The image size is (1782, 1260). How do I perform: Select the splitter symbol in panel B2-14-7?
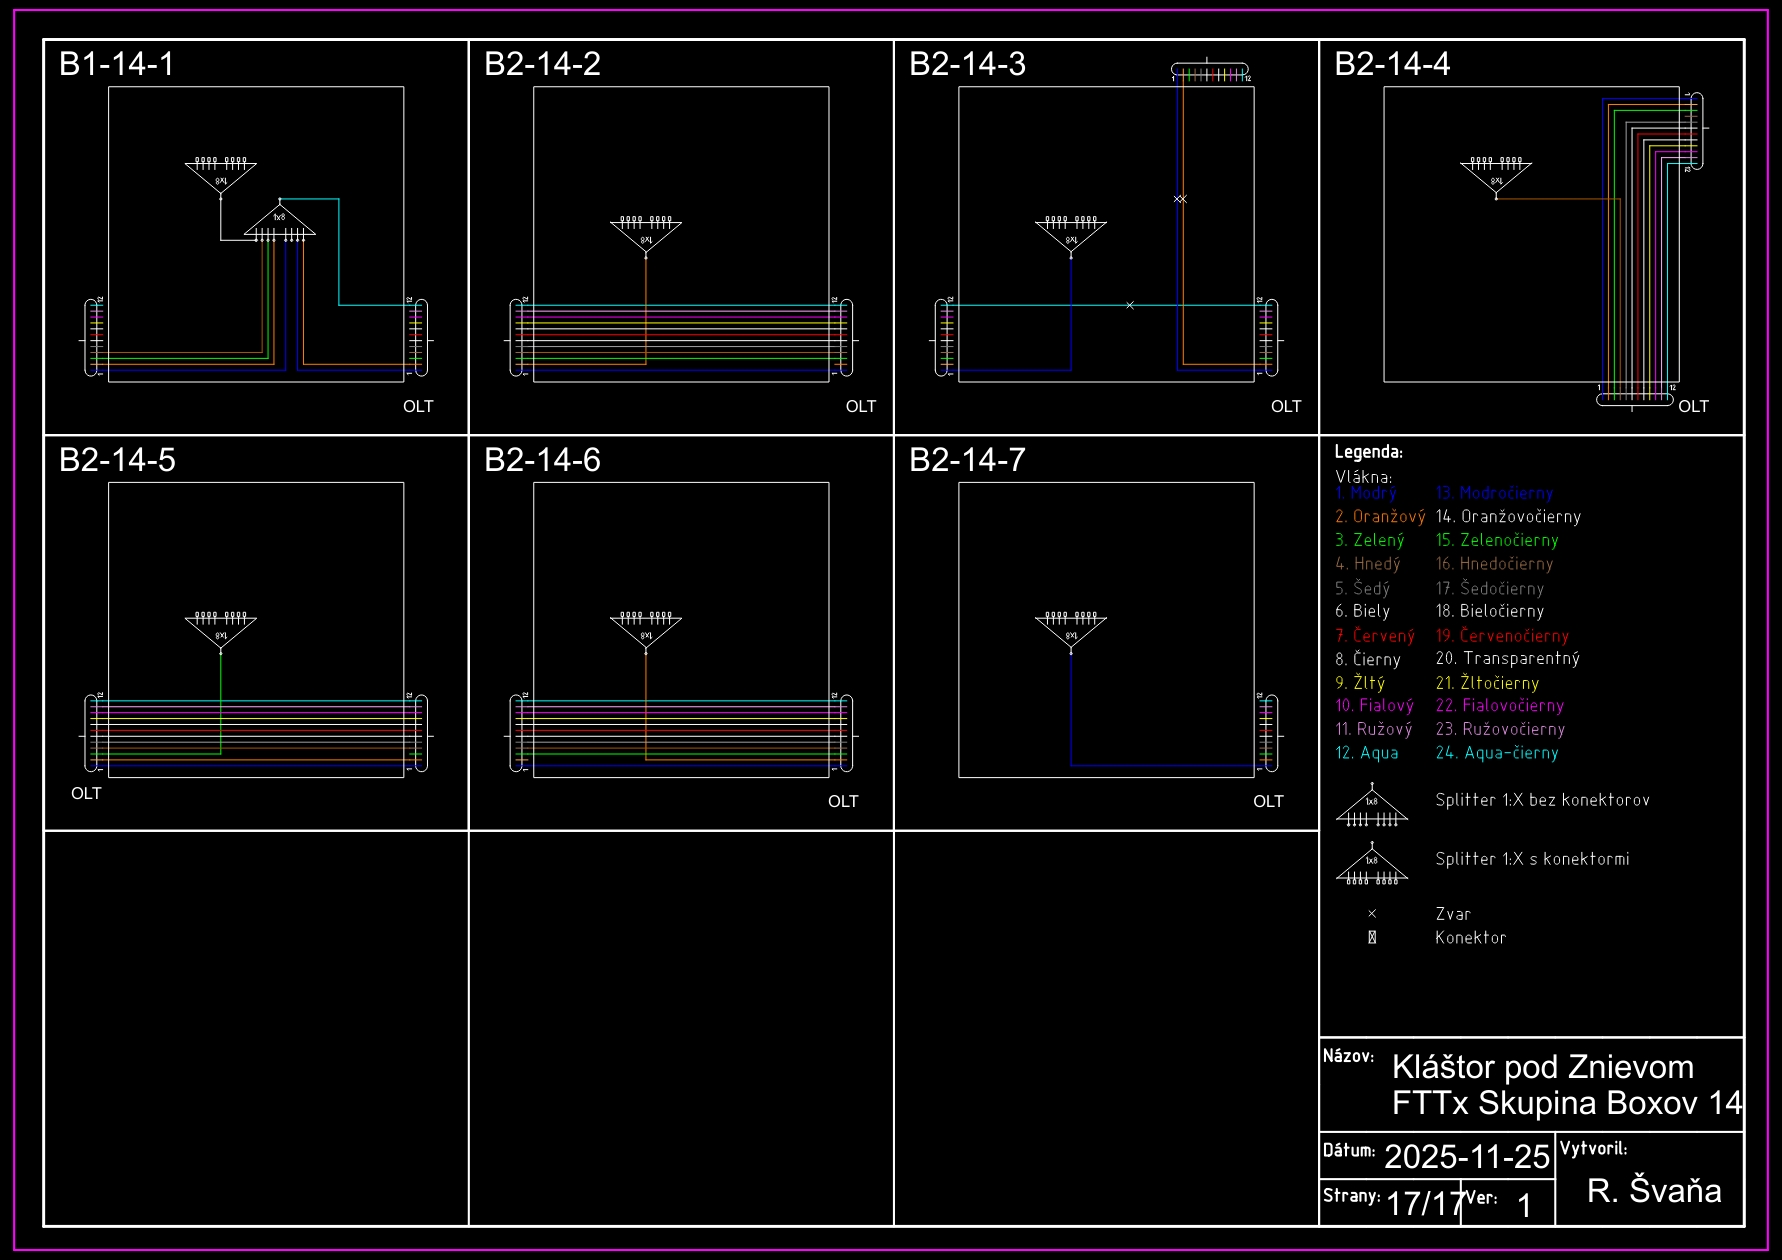[1071, 631]
